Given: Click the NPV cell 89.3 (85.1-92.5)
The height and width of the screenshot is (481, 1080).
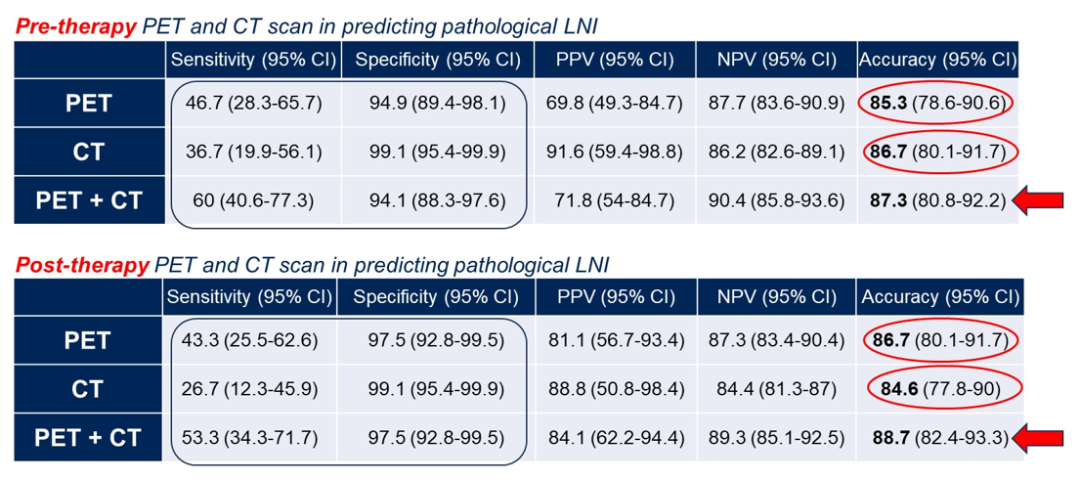Looking at the screenshot, I should [x=776, y=436].
